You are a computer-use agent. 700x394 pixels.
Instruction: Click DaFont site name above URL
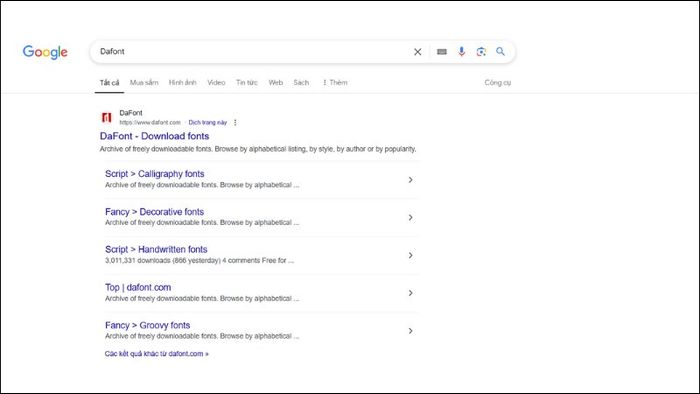click(x=131, y=113)
